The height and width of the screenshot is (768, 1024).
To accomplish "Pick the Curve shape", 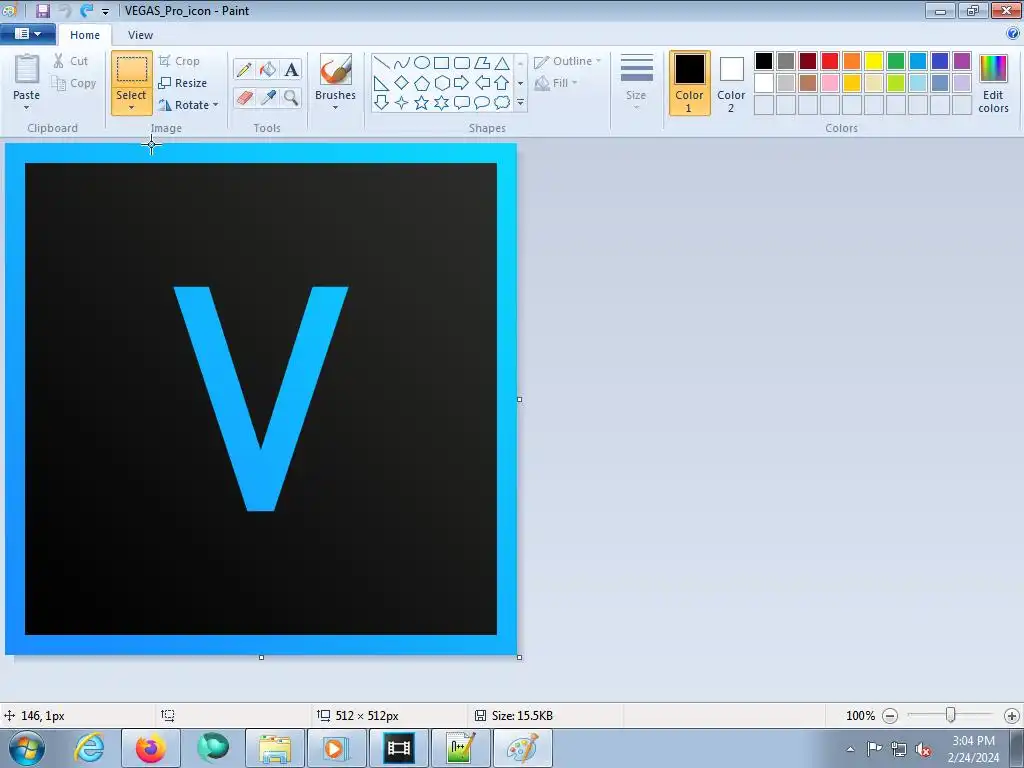I will click(x=402, y=63).
